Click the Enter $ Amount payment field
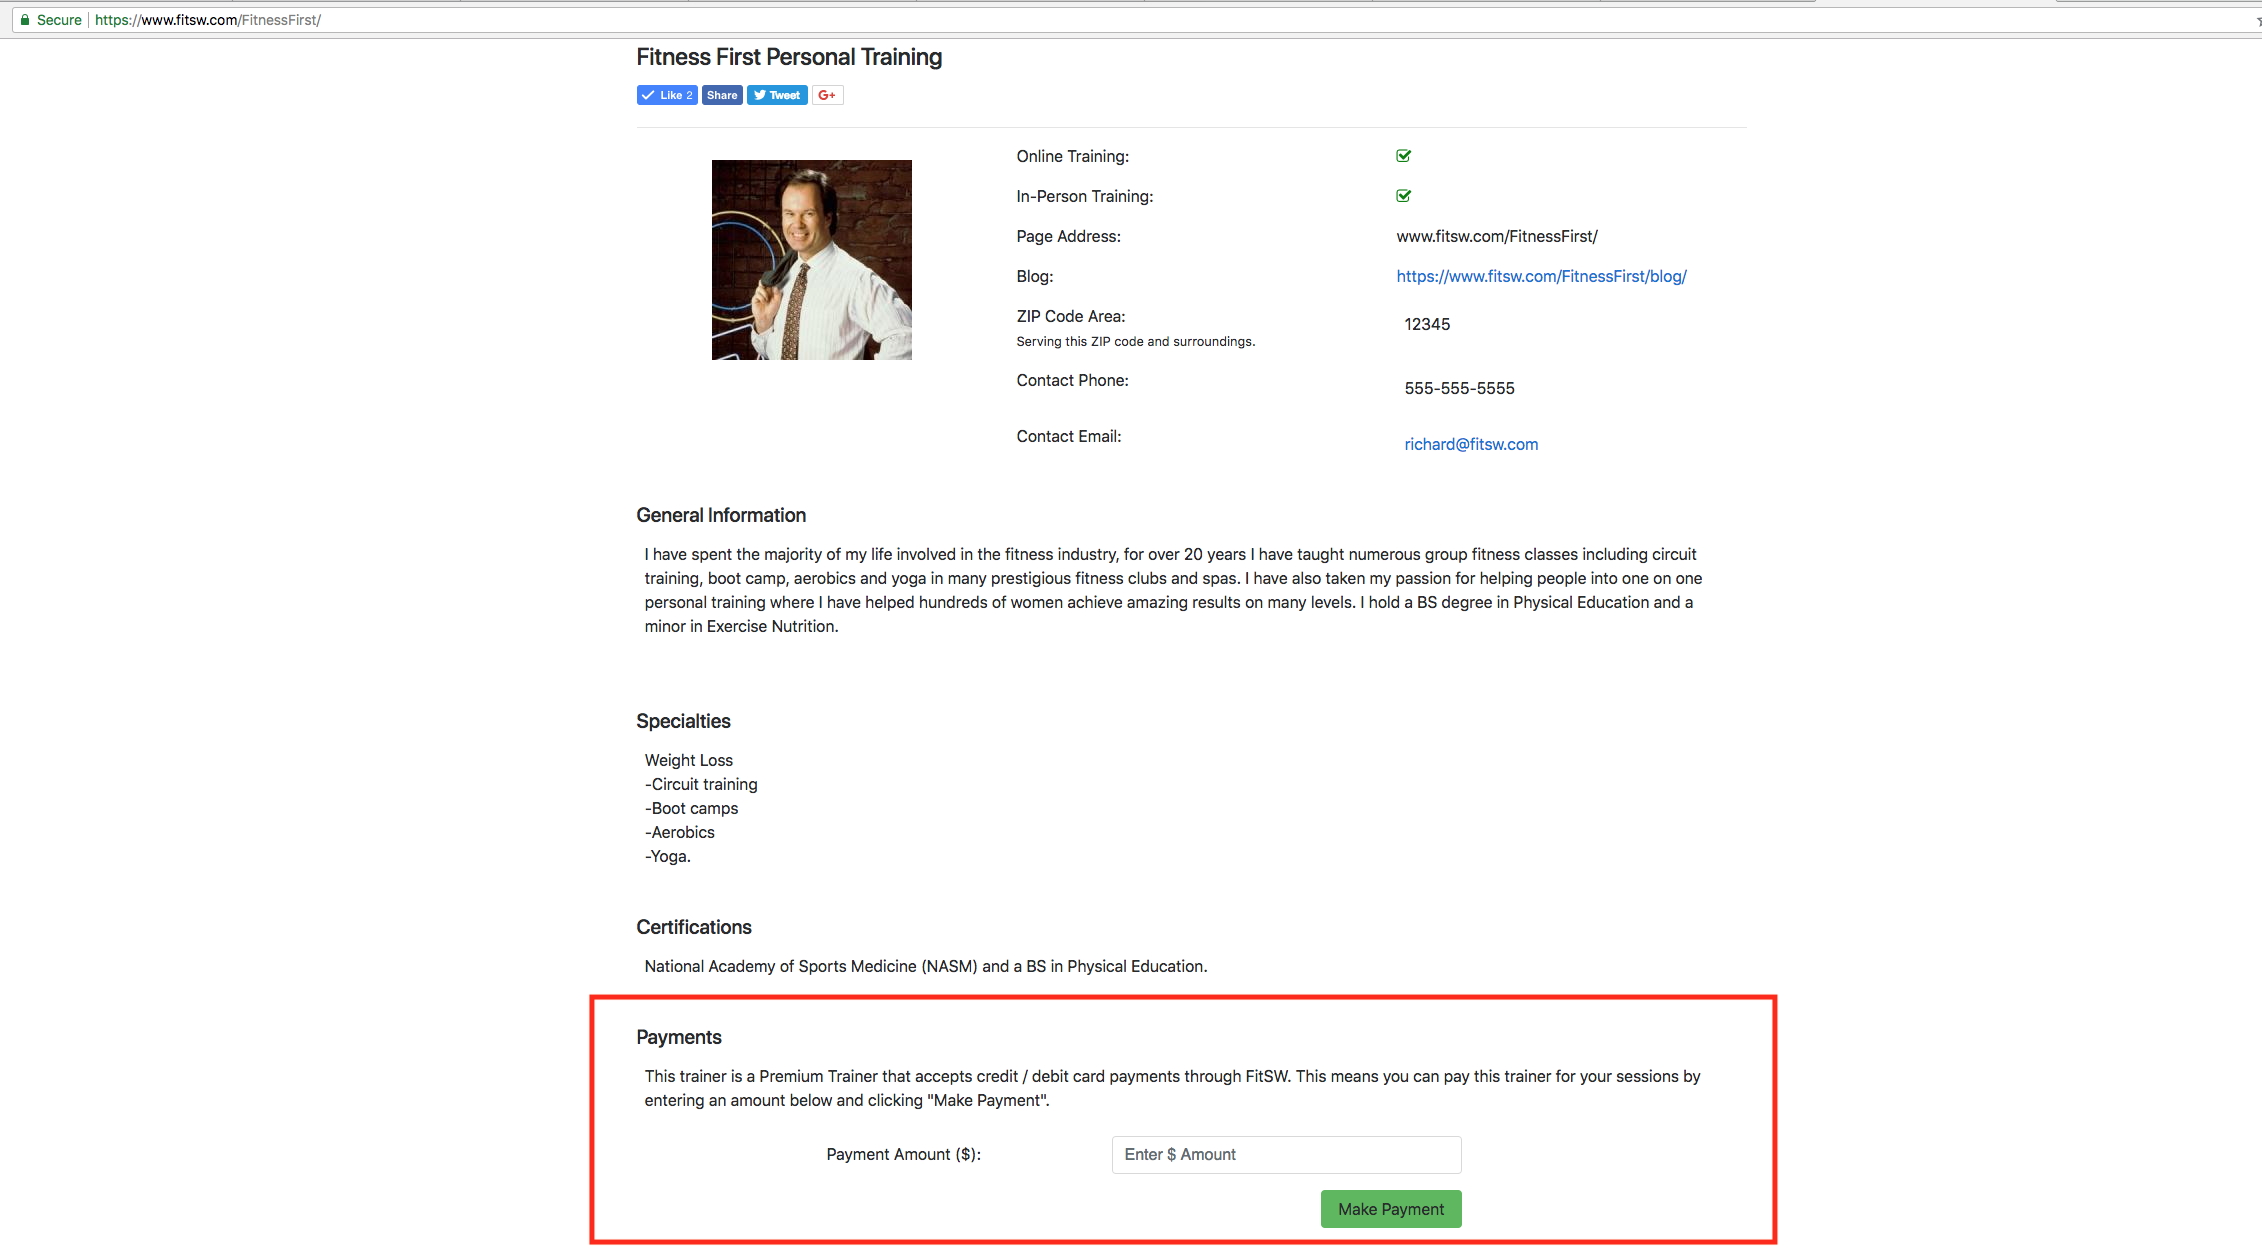The image size is (2262, 1258). coord(1286,1155)
